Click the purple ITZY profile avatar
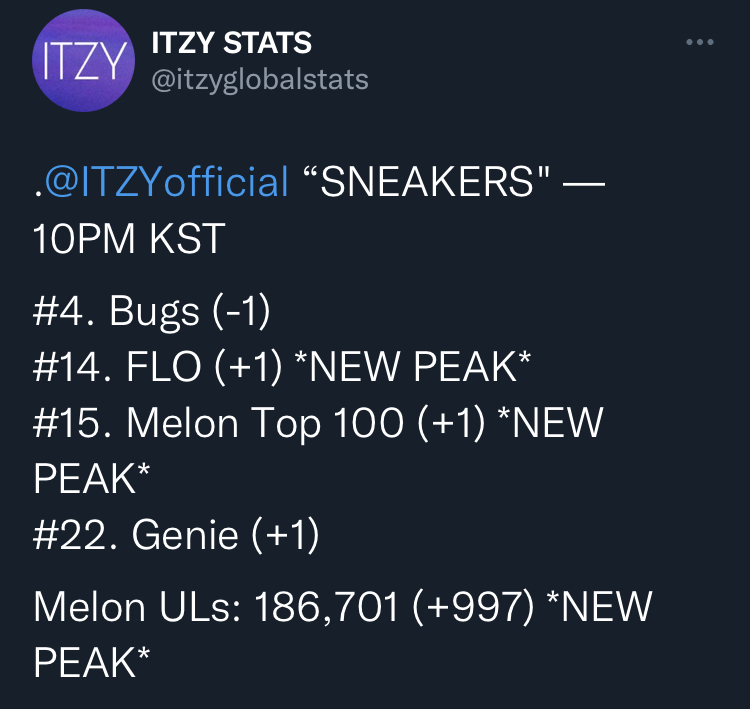Viewport: 750px width, 709px height. (83, 60)
